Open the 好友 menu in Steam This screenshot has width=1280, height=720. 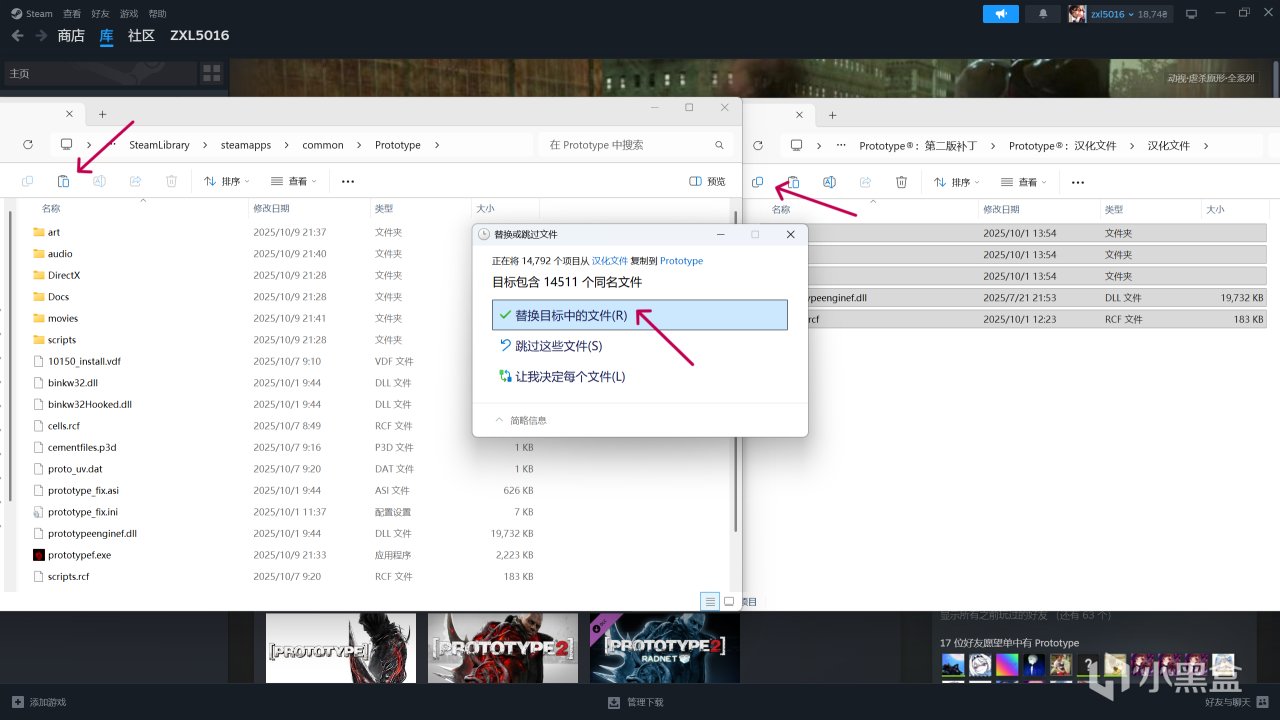click(100, 14)
